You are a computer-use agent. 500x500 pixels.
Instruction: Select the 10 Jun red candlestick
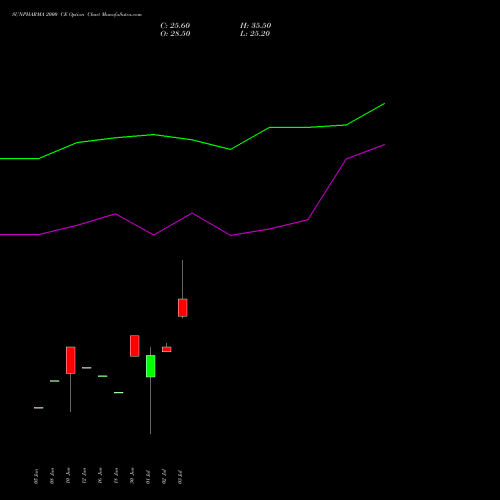point(71,360)
